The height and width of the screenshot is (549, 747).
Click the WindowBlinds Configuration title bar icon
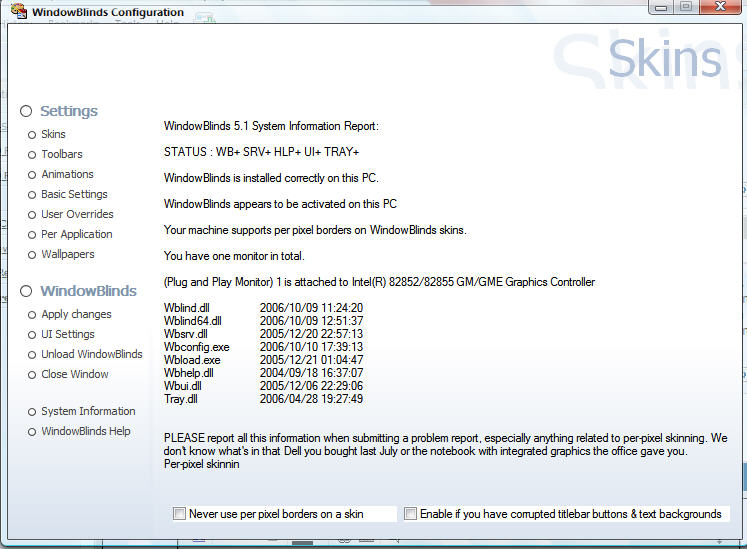(x=19, y=10)
